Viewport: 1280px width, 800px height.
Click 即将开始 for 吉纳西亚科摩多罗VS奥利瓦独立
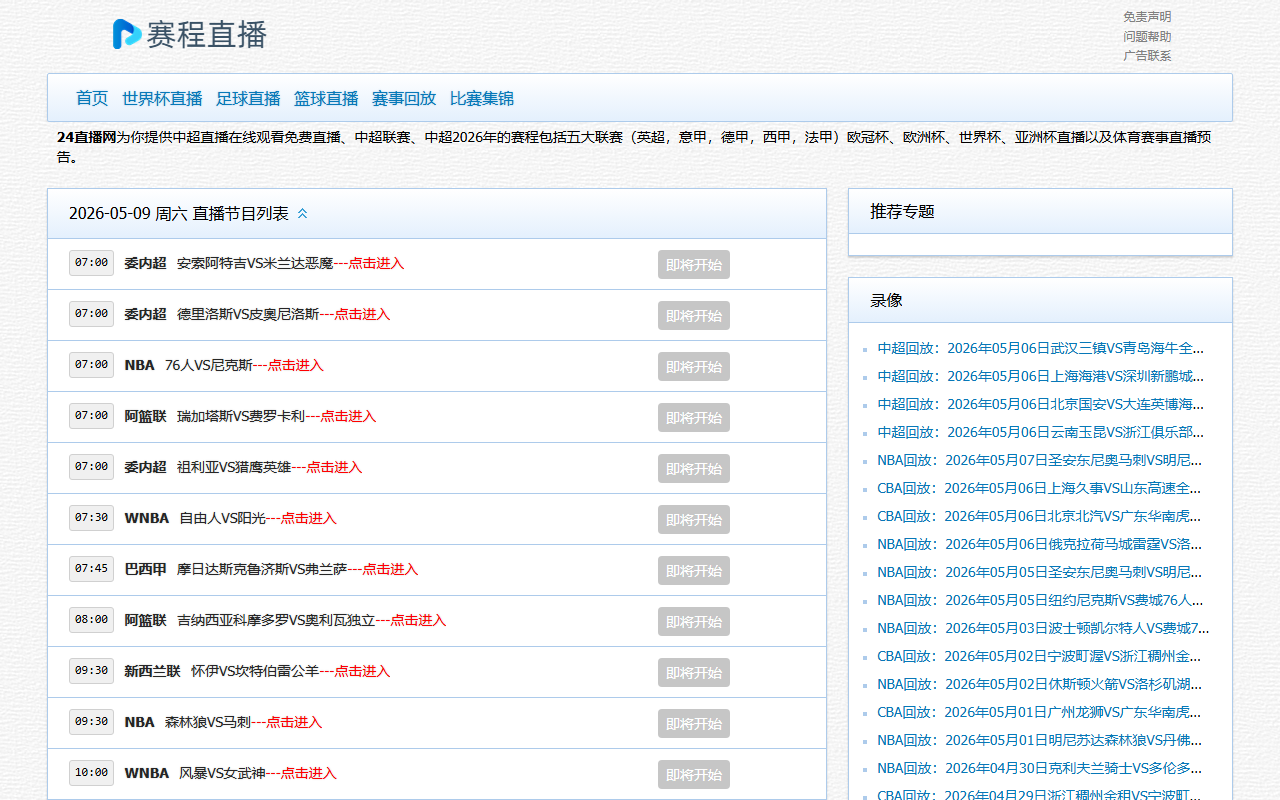(694, 622)
